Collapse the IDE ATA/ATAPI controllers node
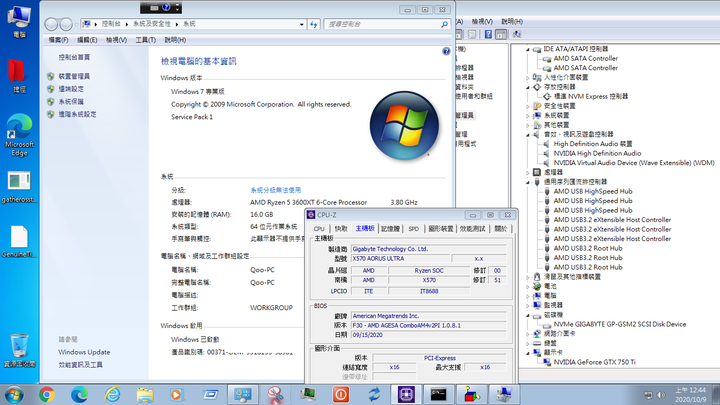Screen dimensions: 720x405 (x=528, y=49)
